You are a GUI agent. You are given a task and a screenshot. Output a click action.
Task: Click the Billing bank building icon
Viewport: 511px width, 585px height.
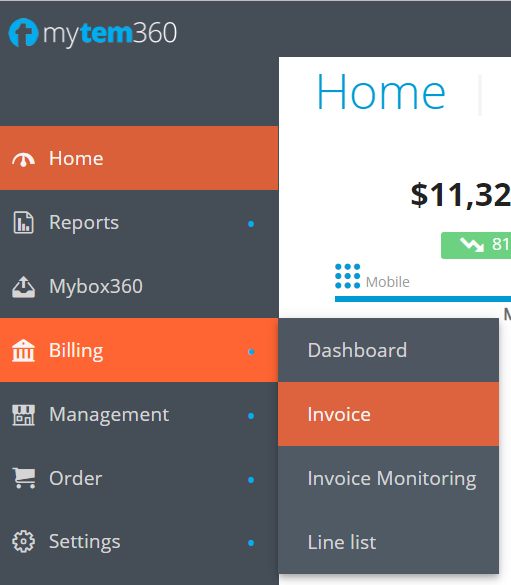click(23, 351)
